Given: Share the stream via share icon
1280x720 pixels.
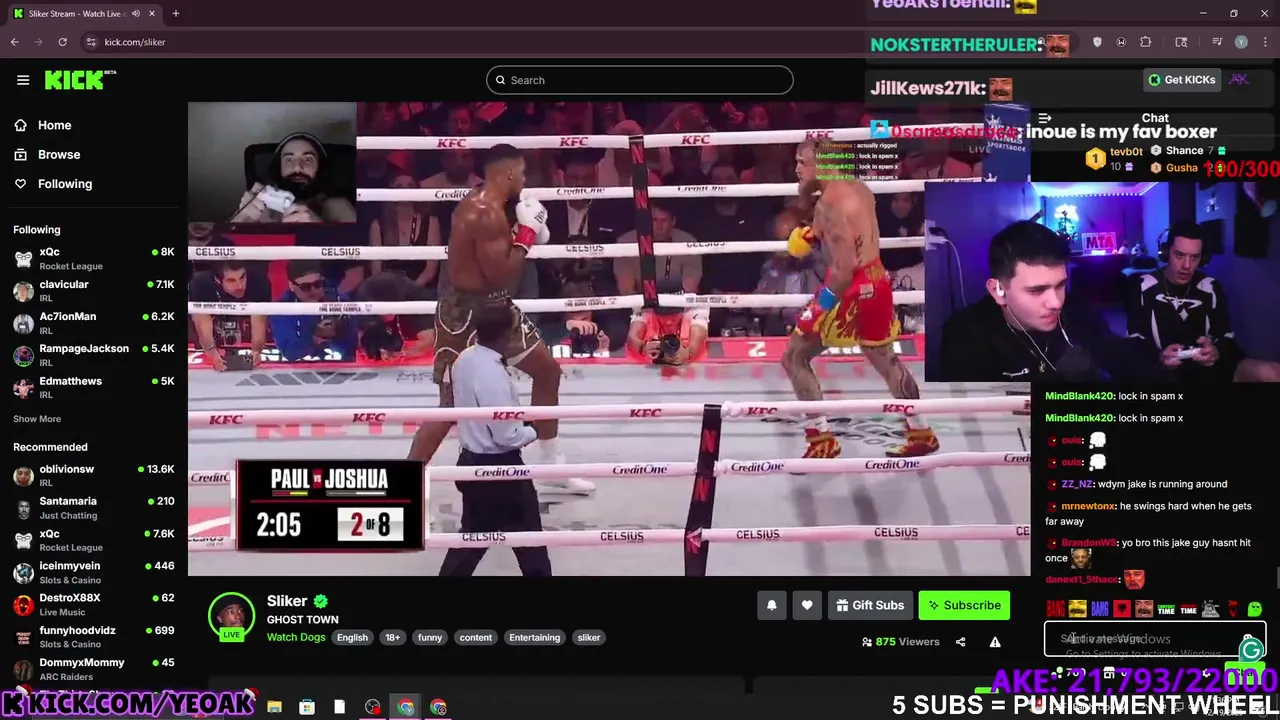Looking at the screenshot, I should [960, 642].
